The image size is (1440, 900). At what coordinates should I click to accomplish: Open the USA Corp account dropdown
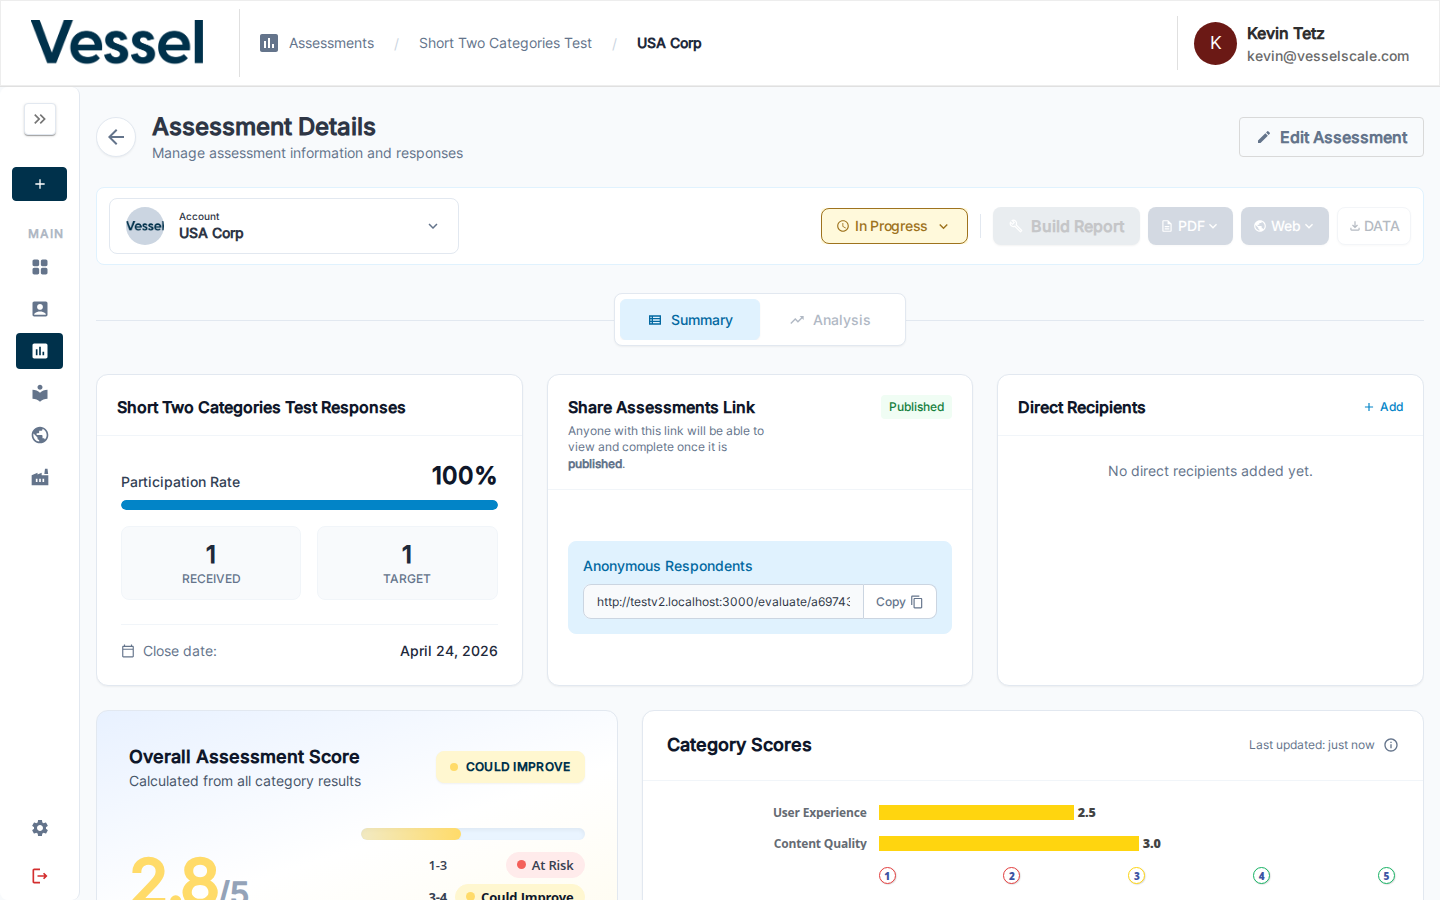(284, 226)
